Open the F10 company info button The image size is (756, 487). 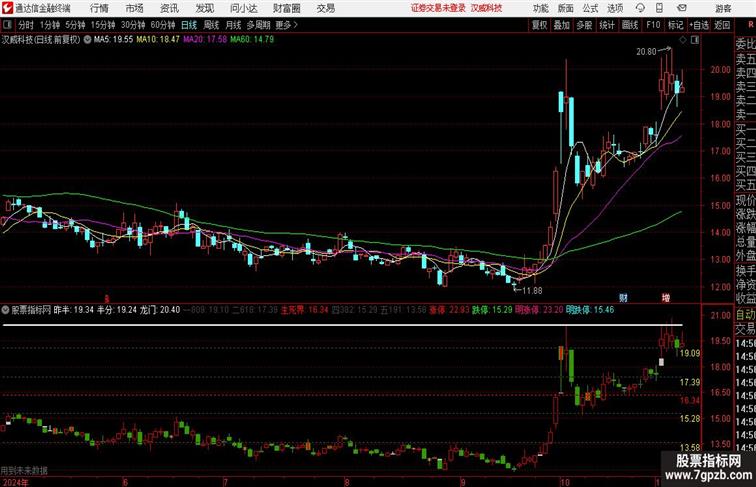pos(653,25)
